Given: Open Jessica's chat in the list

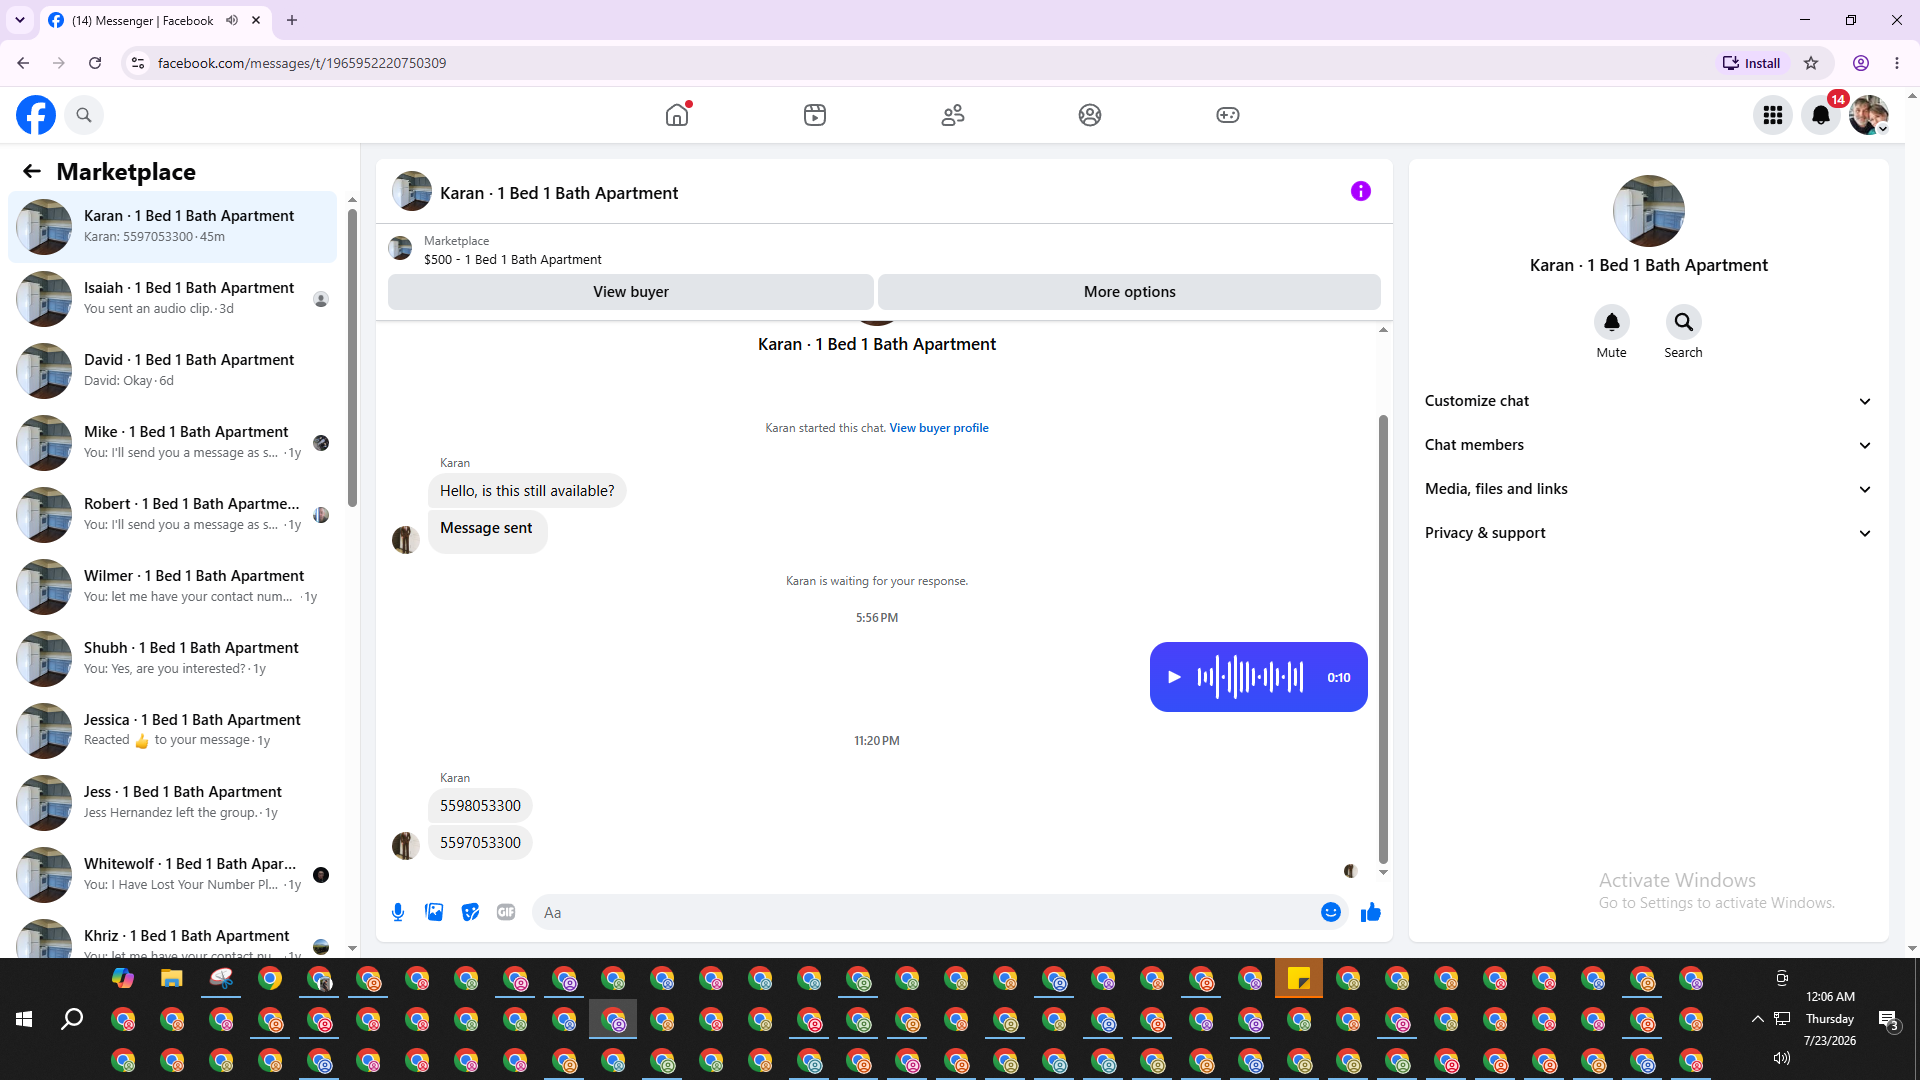Looking at the screenshot, I should click(172, 731).
